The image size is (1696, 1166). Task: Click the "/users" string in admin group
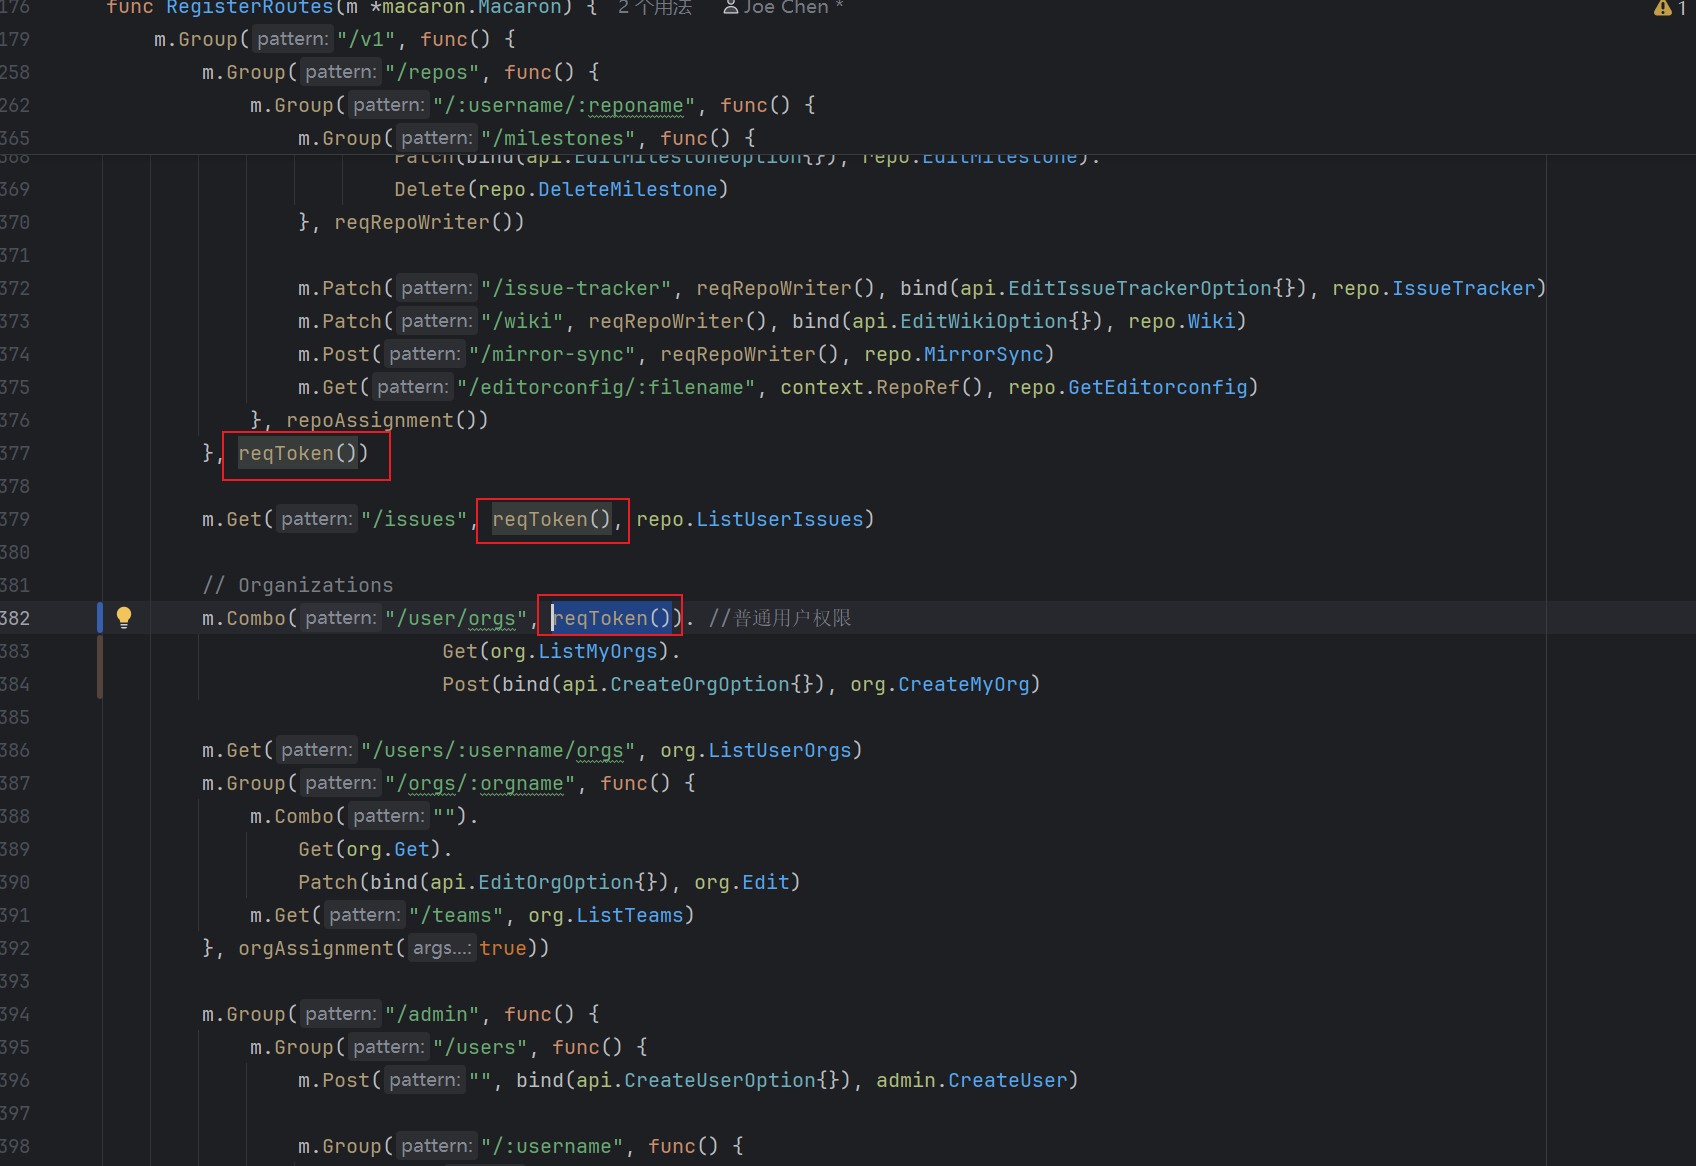coord(480,1047)
